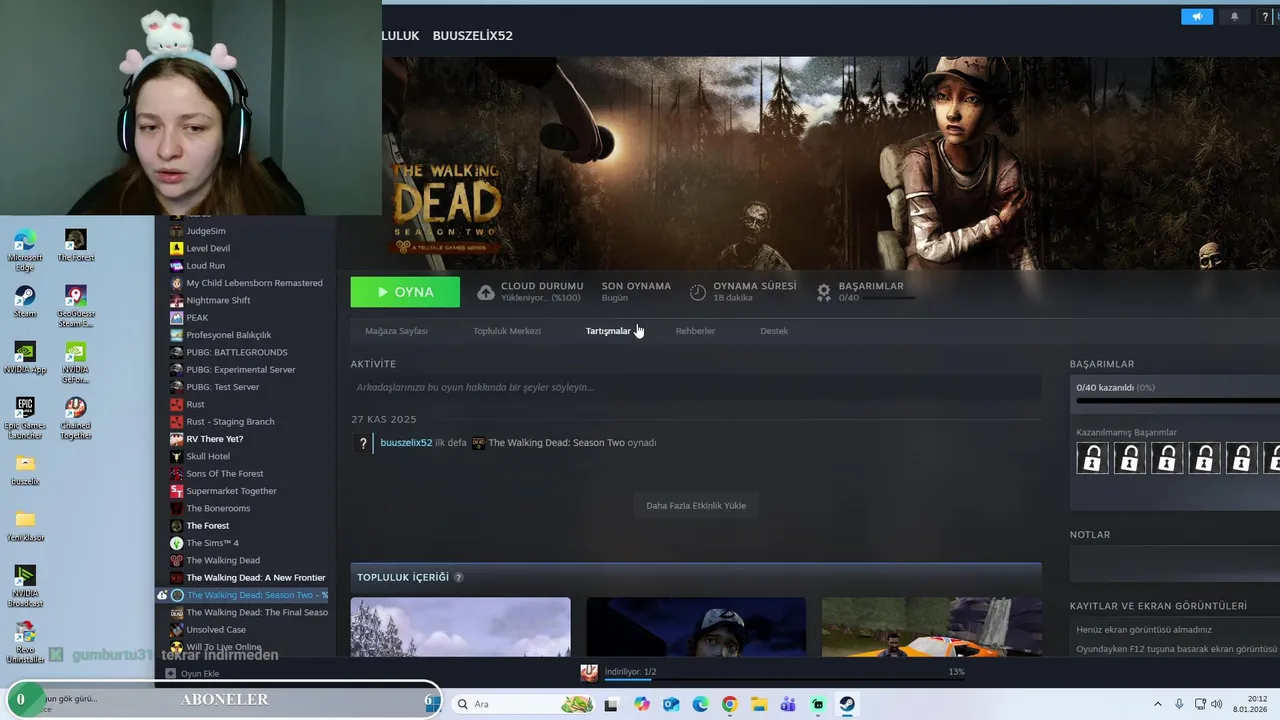This screenshot has width=1280, height=720.
Task: Click the Daha Fazla Etkinlik Yükle button
Action: (696, 505)
